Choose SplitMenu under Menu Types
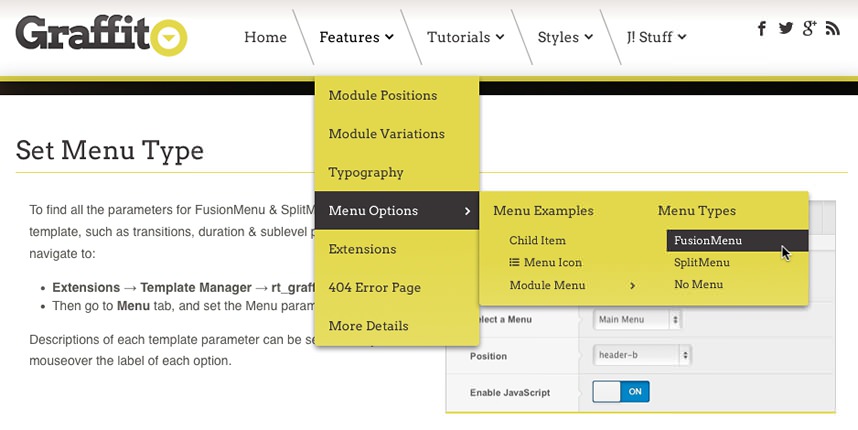Viewport: 858px width, 430px height. coord(702,263)
